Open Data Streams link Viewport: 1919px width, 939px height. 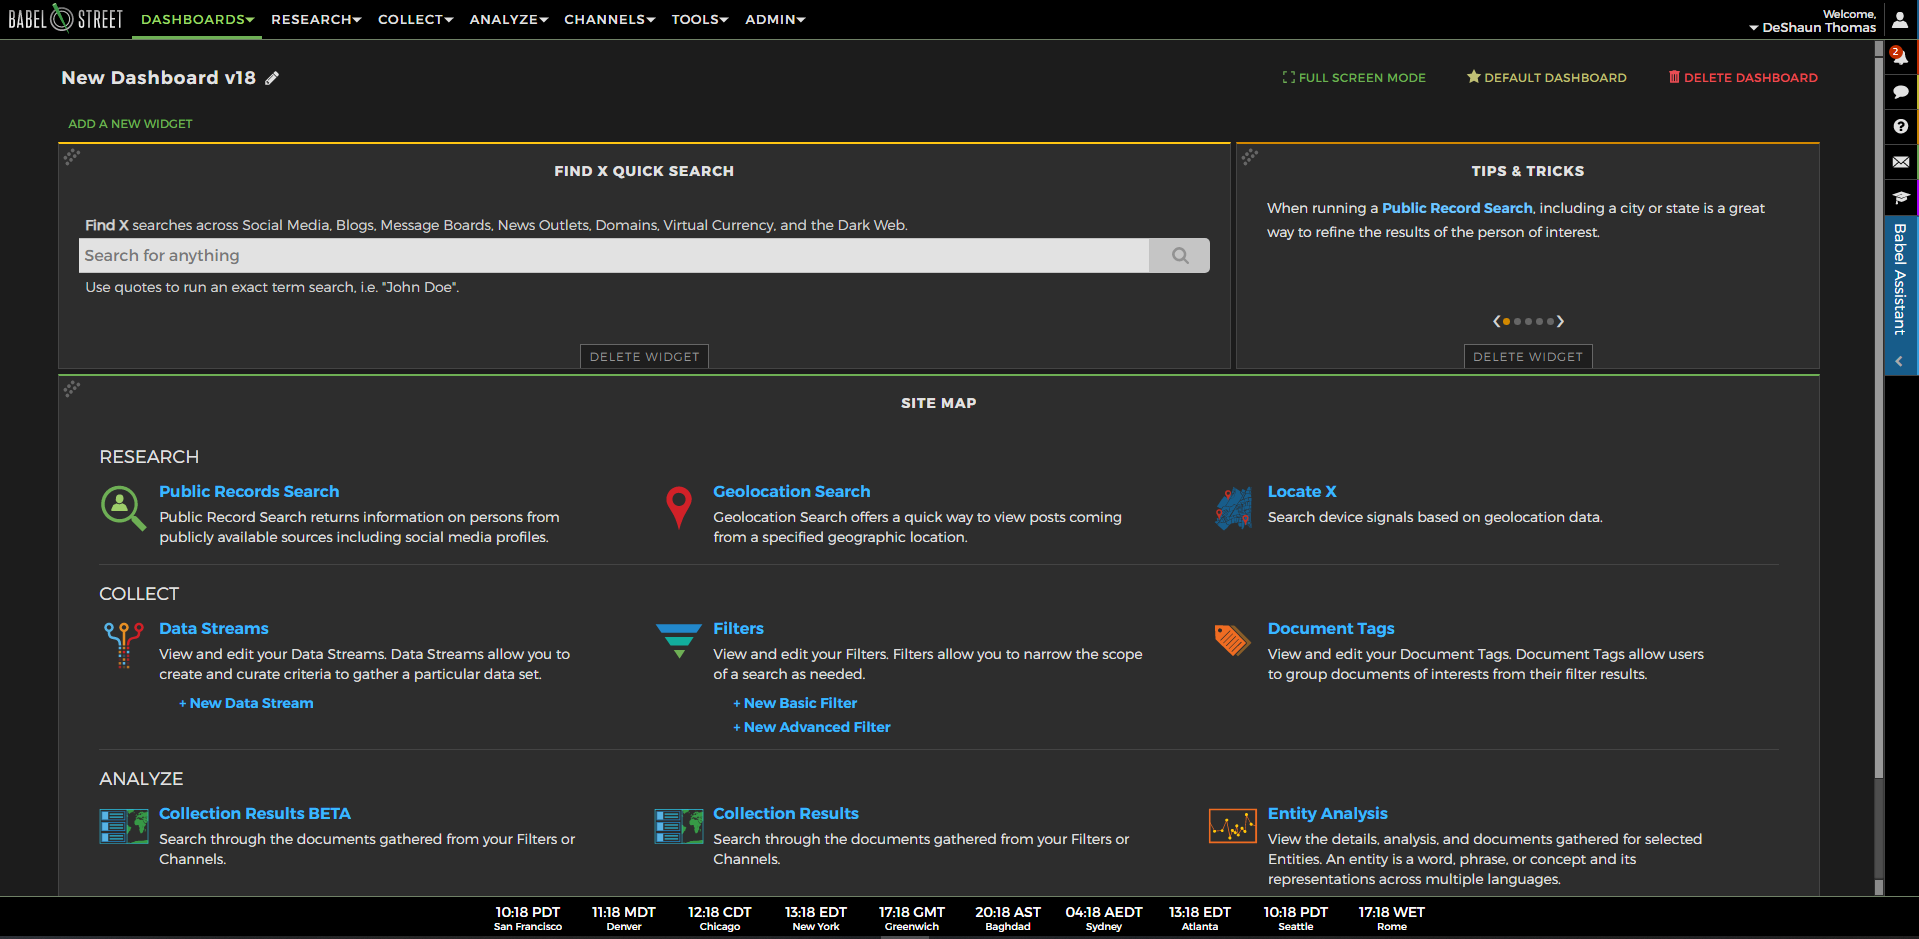coord(214,628)
